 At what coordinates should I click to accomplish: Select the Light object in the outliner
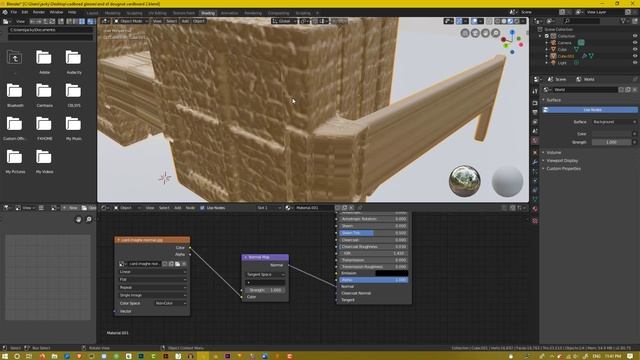pyautogui.click(x=562, y=63)
